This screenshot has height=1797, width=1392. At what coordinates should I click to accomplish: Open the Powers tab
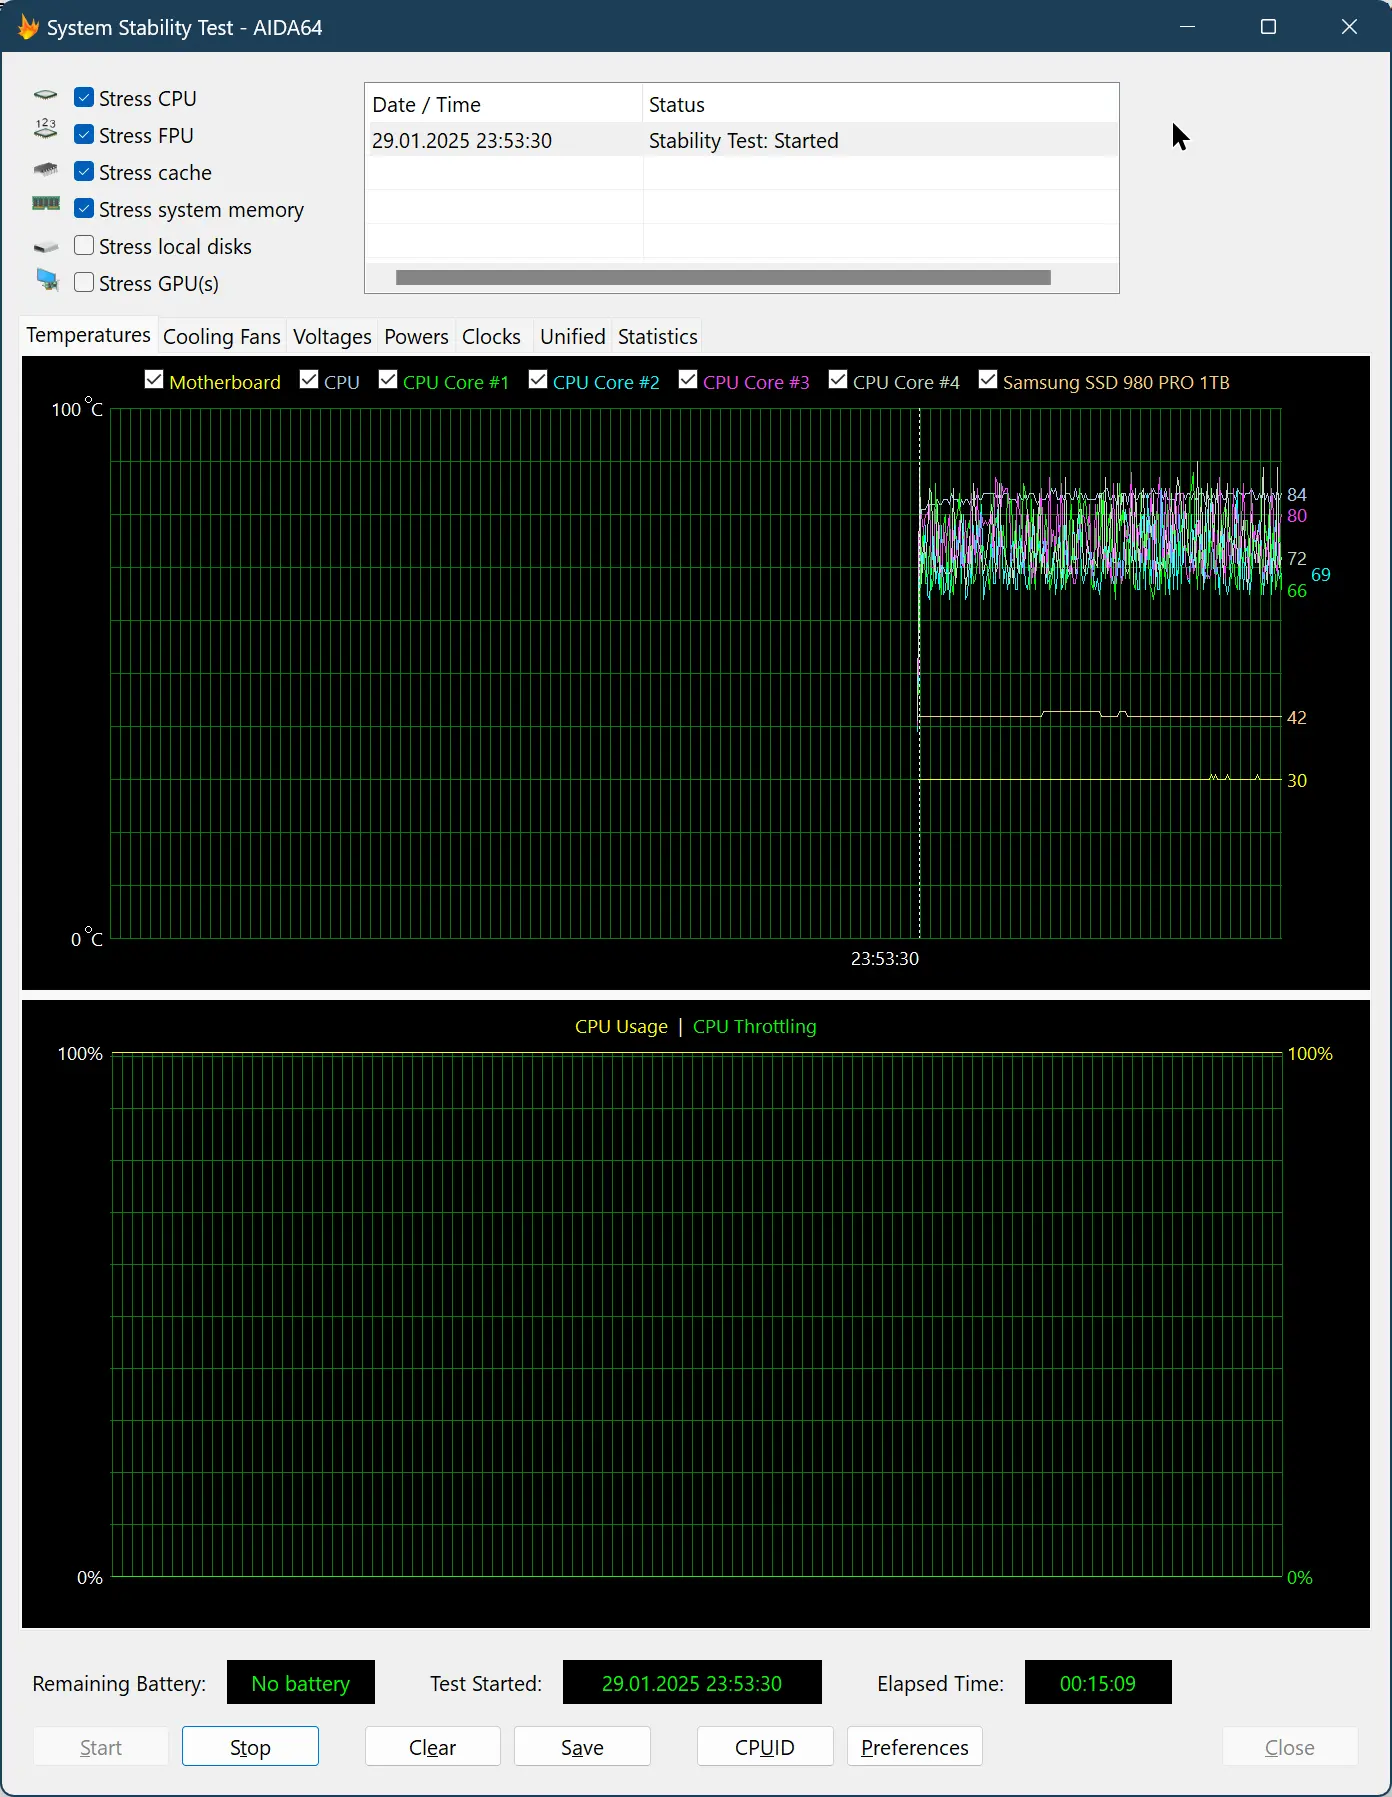[x=416, y=337]
